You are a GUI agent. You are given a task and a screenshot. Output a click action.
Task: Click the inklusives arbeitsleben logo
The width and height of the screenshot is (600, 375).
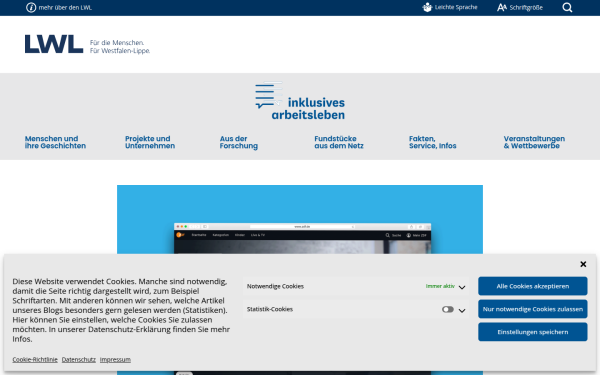(x=300, y=101)
